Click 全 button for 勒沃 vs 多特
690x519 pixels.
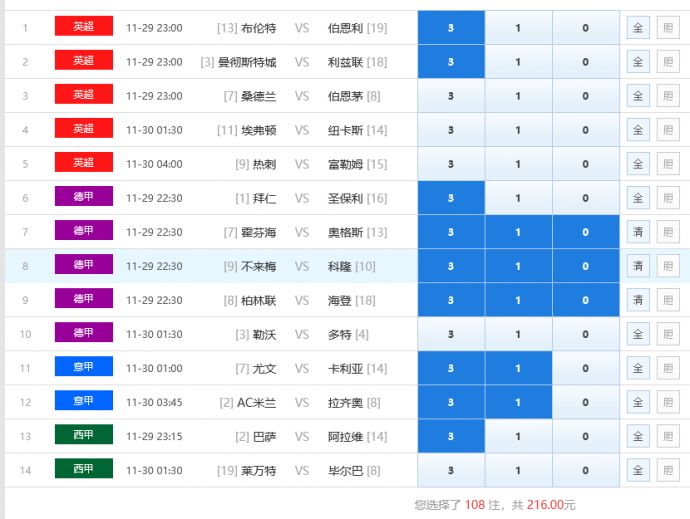click(x=637, y=334)
